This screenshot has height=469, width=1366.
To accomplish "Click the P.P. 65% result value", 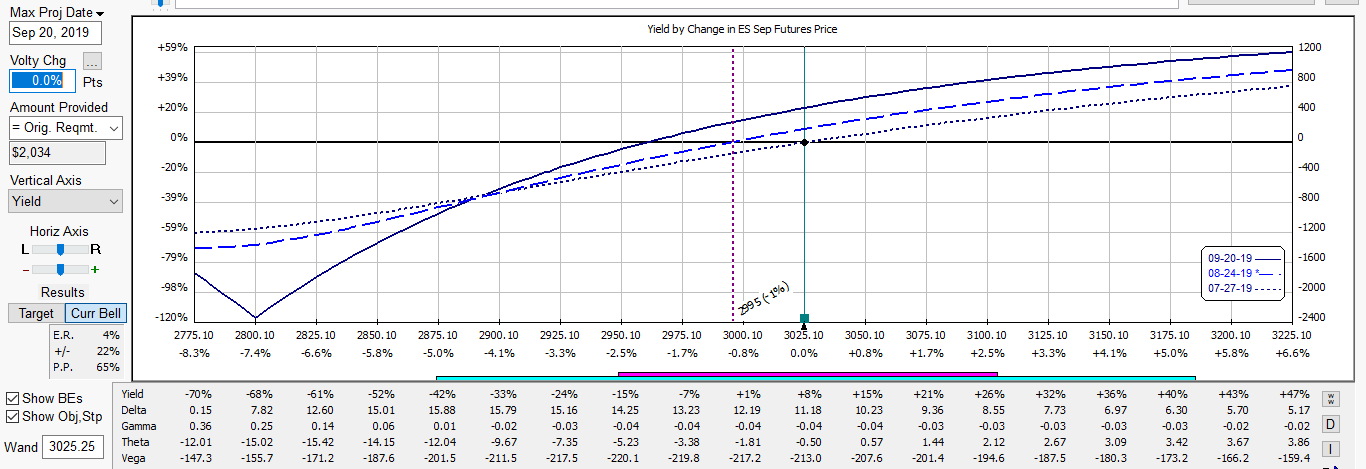I will 108,367.
